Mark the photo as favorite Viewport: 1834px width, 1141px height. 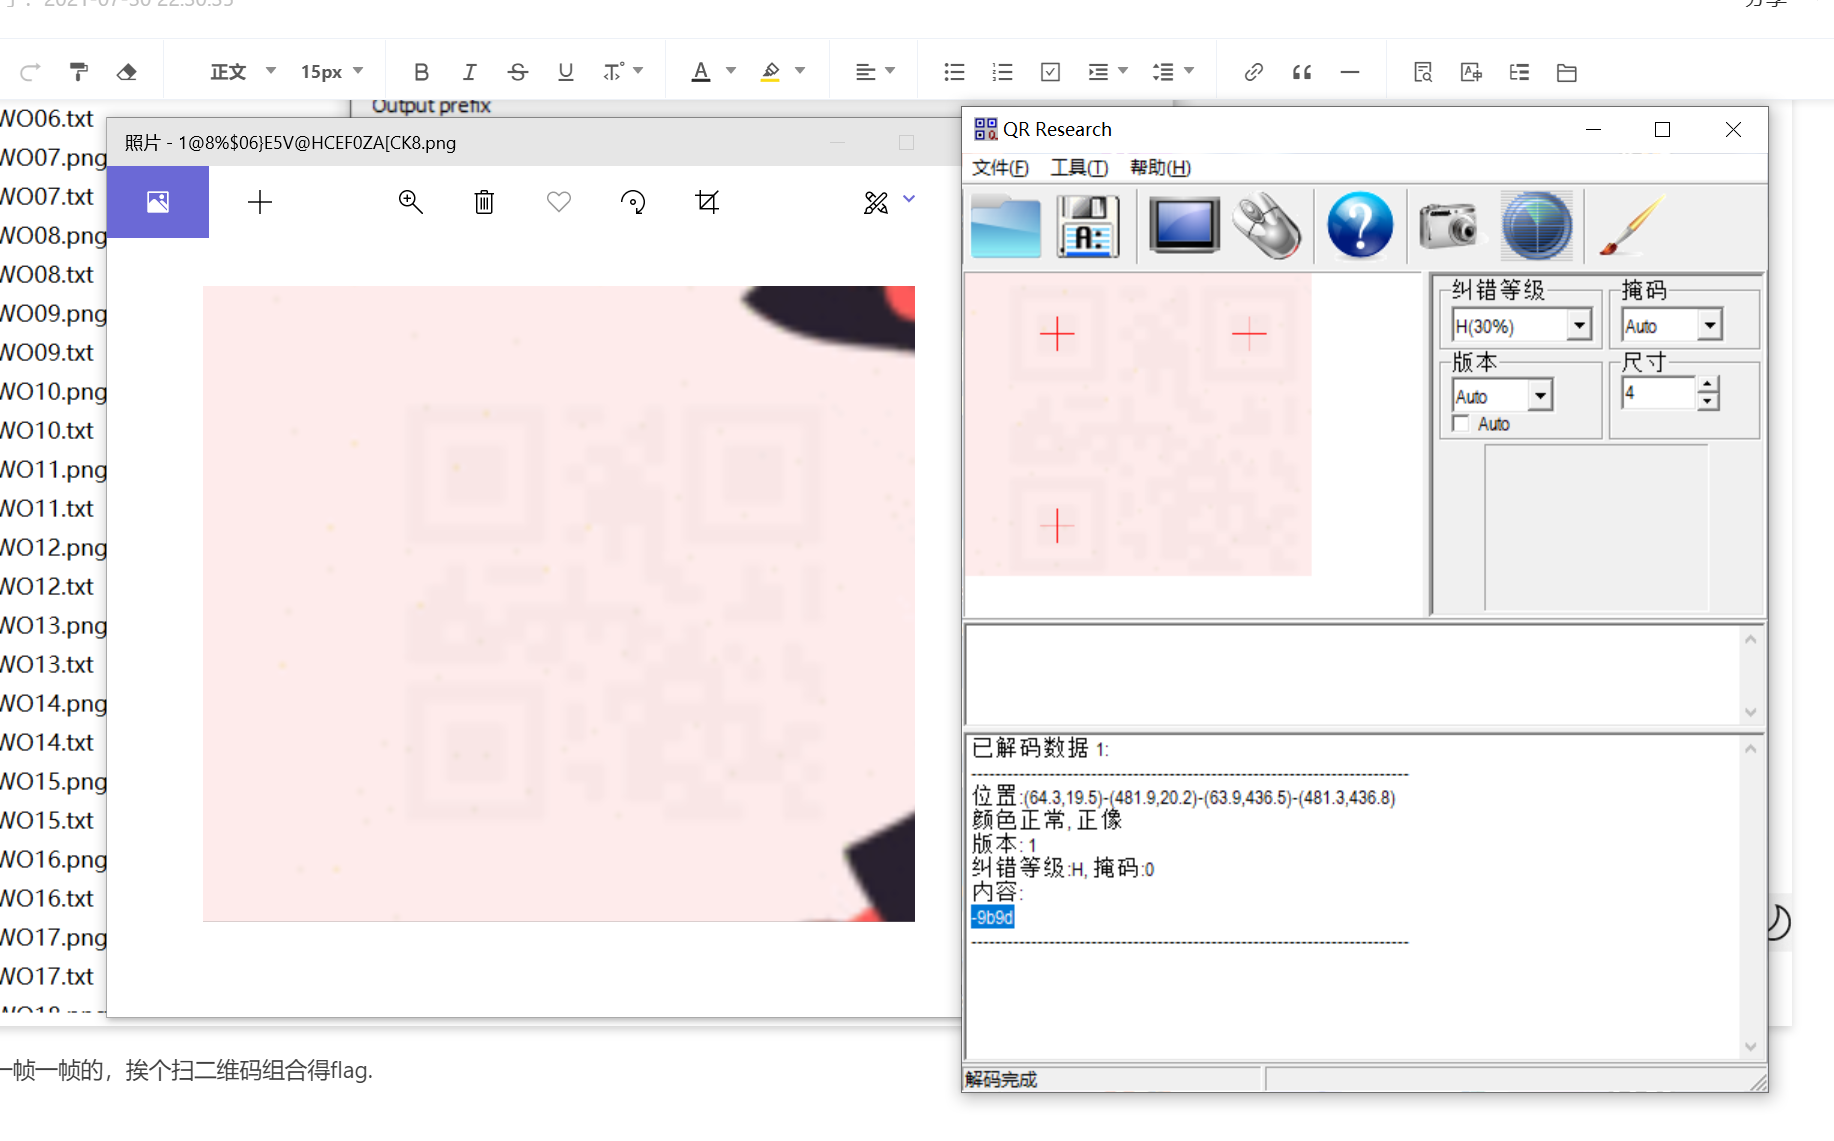[559, 202]
